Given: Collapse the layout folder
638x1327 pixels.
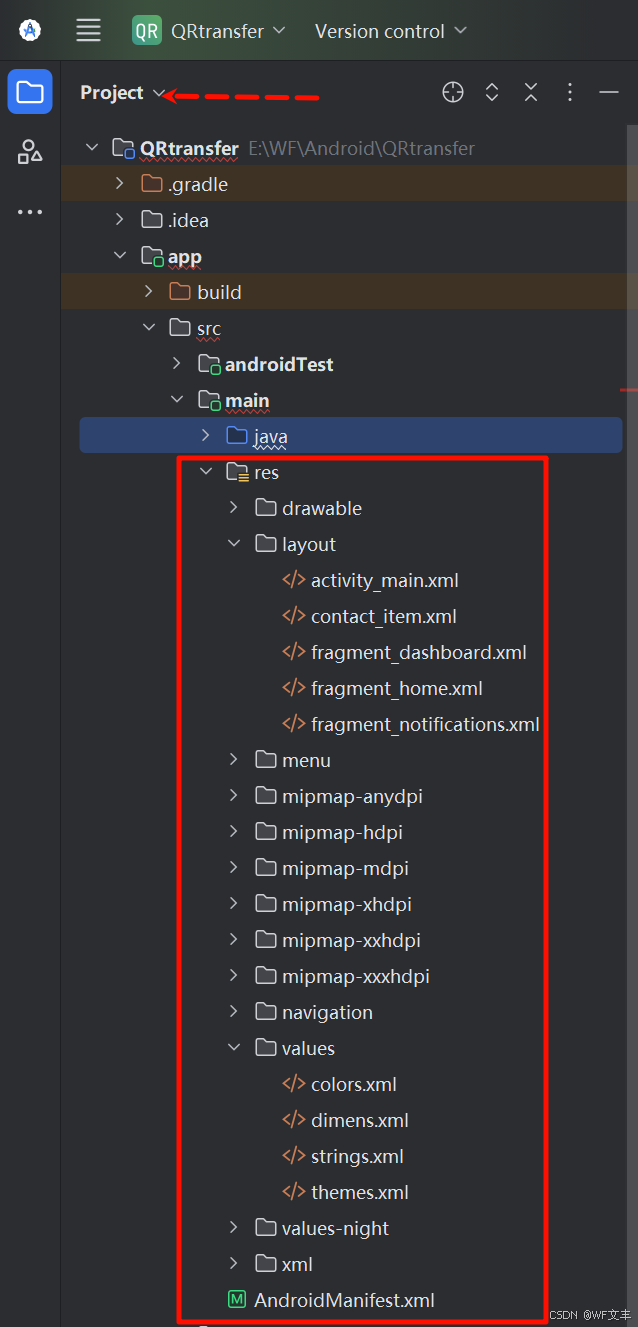Looking at the screenshot, I should (234, 544).
